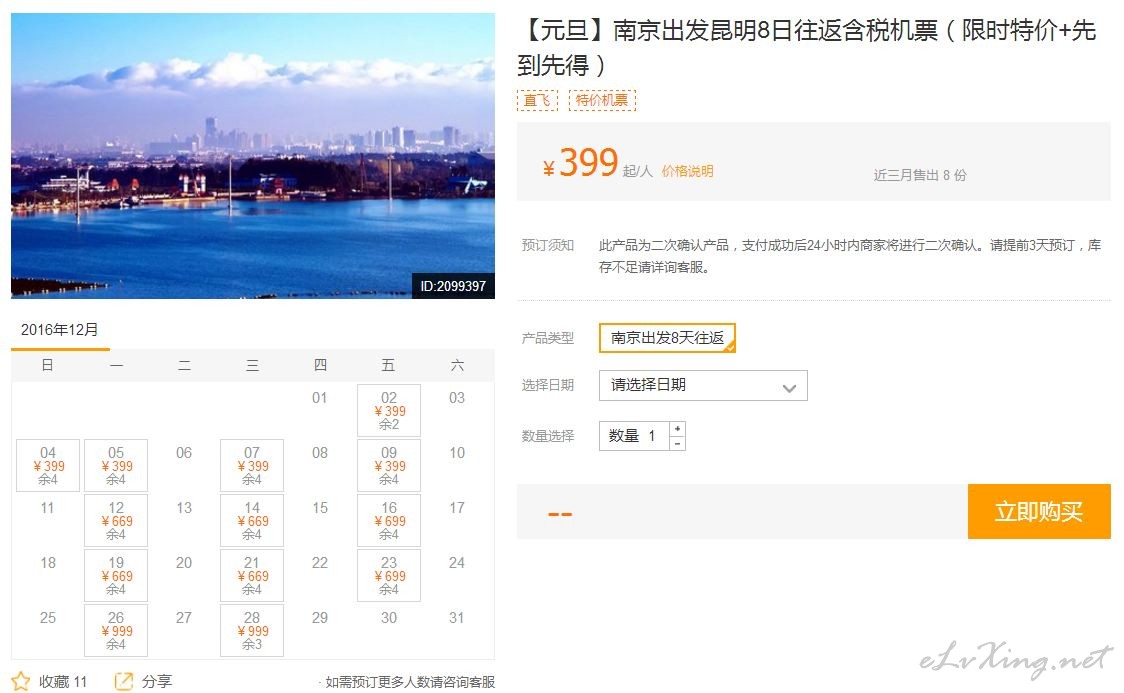Choose December 19 priced ¥669
Image resolution: width=1124 pixels, height=693 pixels.
[x=116, y=575]
